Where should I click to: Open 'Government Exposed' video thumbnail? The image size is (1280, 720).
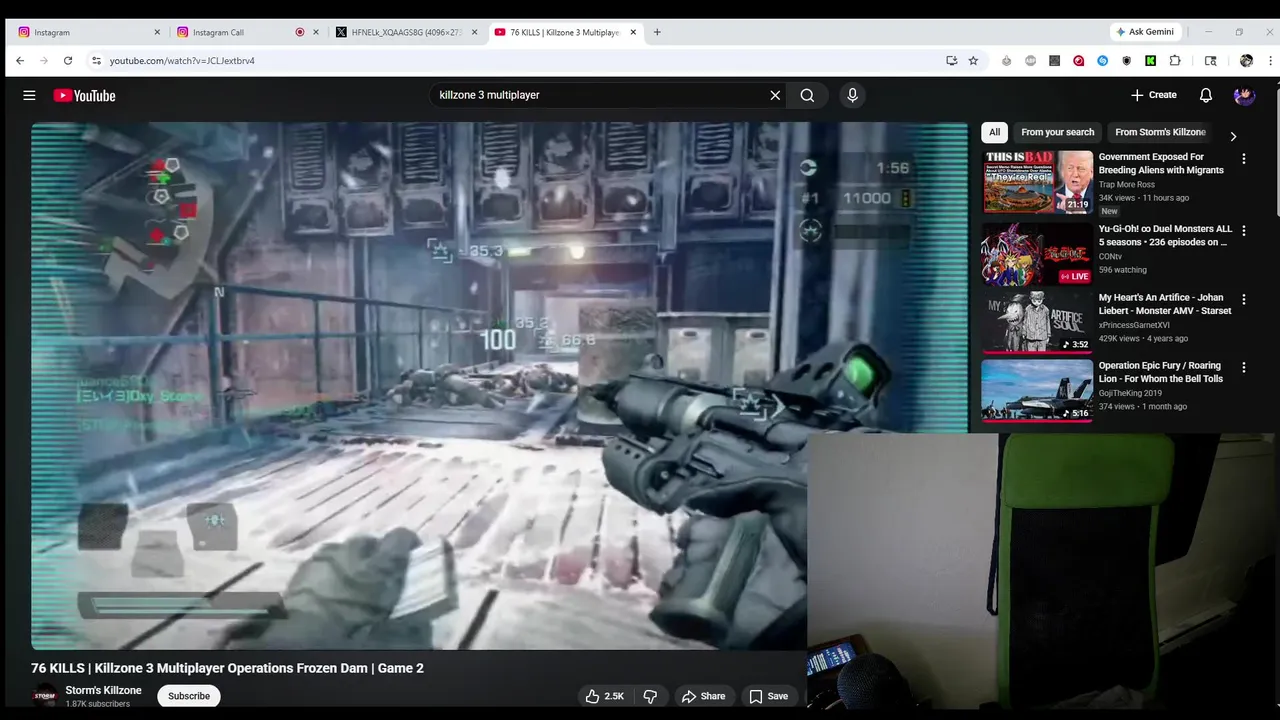point(1037,181)
